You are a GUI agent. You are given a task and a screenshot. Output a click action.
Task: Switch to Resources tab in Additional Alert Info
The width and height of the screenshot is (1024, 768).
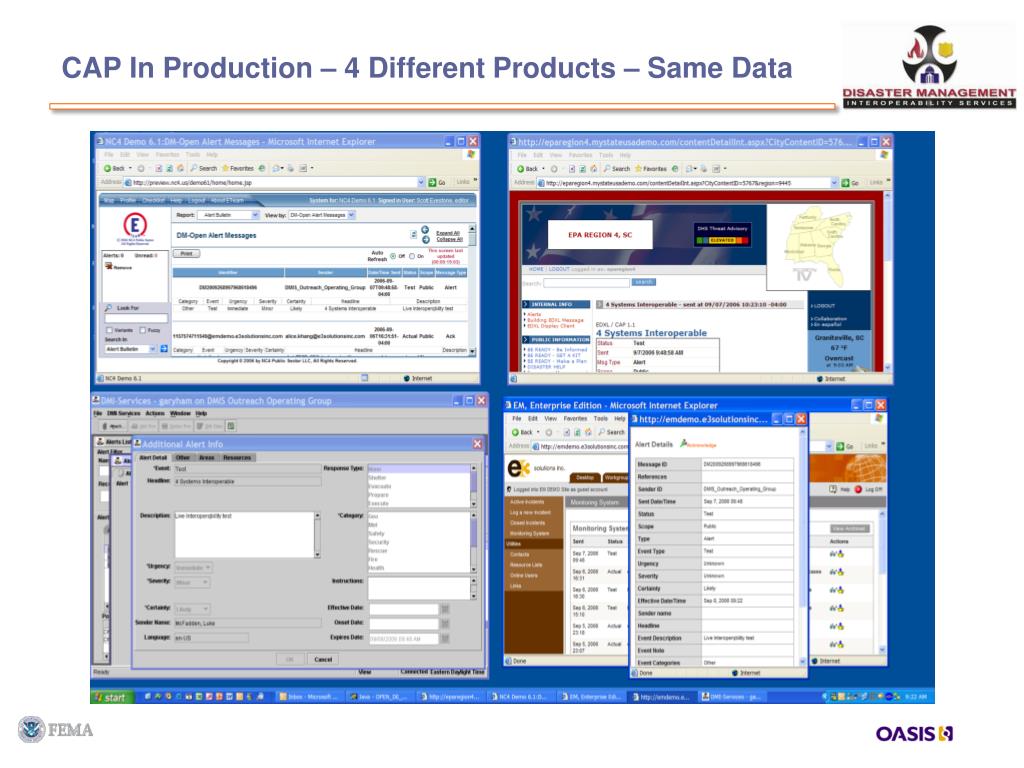236,458
